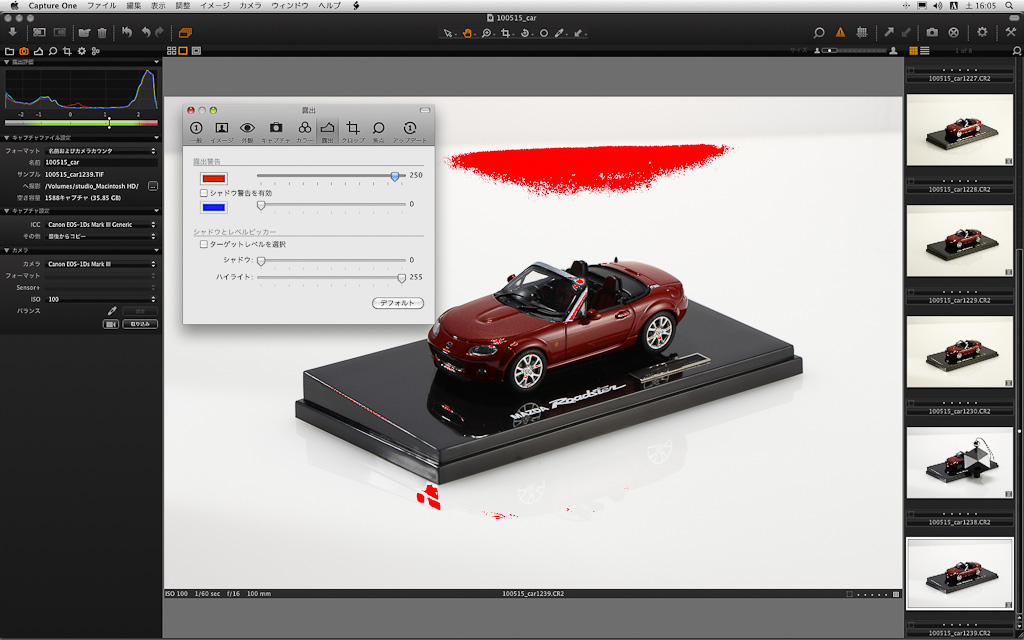Click the gear preferences icon in the toolbar
The width and height of the screenshot is (1024, 640).
click(982, 33)
